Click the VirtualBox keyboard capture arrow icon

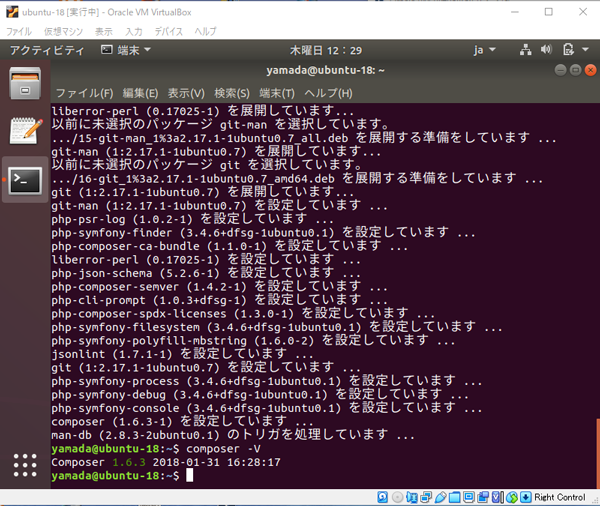526,497
